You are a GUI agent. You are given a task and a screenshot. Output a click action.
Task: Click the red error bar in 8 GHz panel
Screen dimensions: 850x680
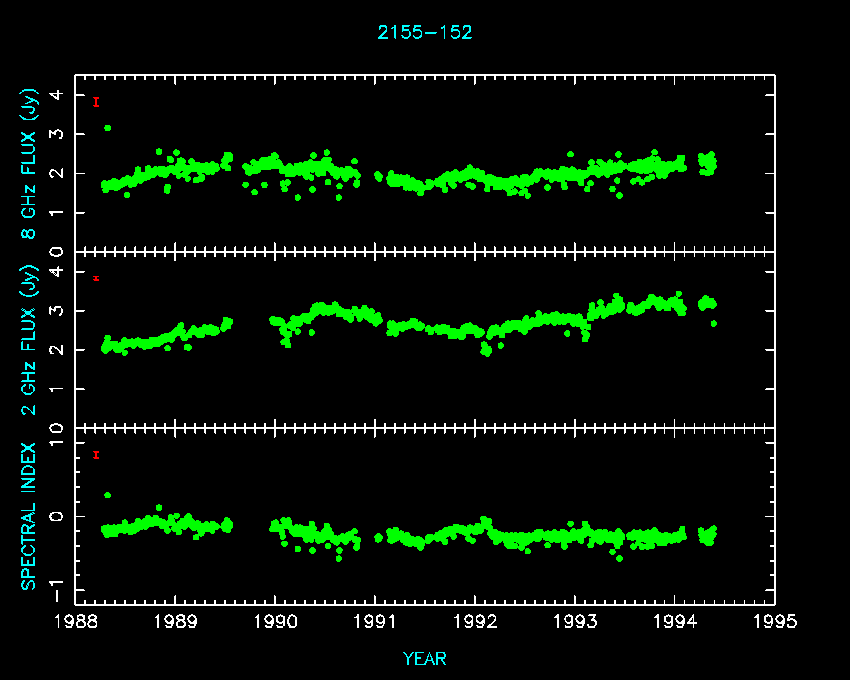point(96,102)
